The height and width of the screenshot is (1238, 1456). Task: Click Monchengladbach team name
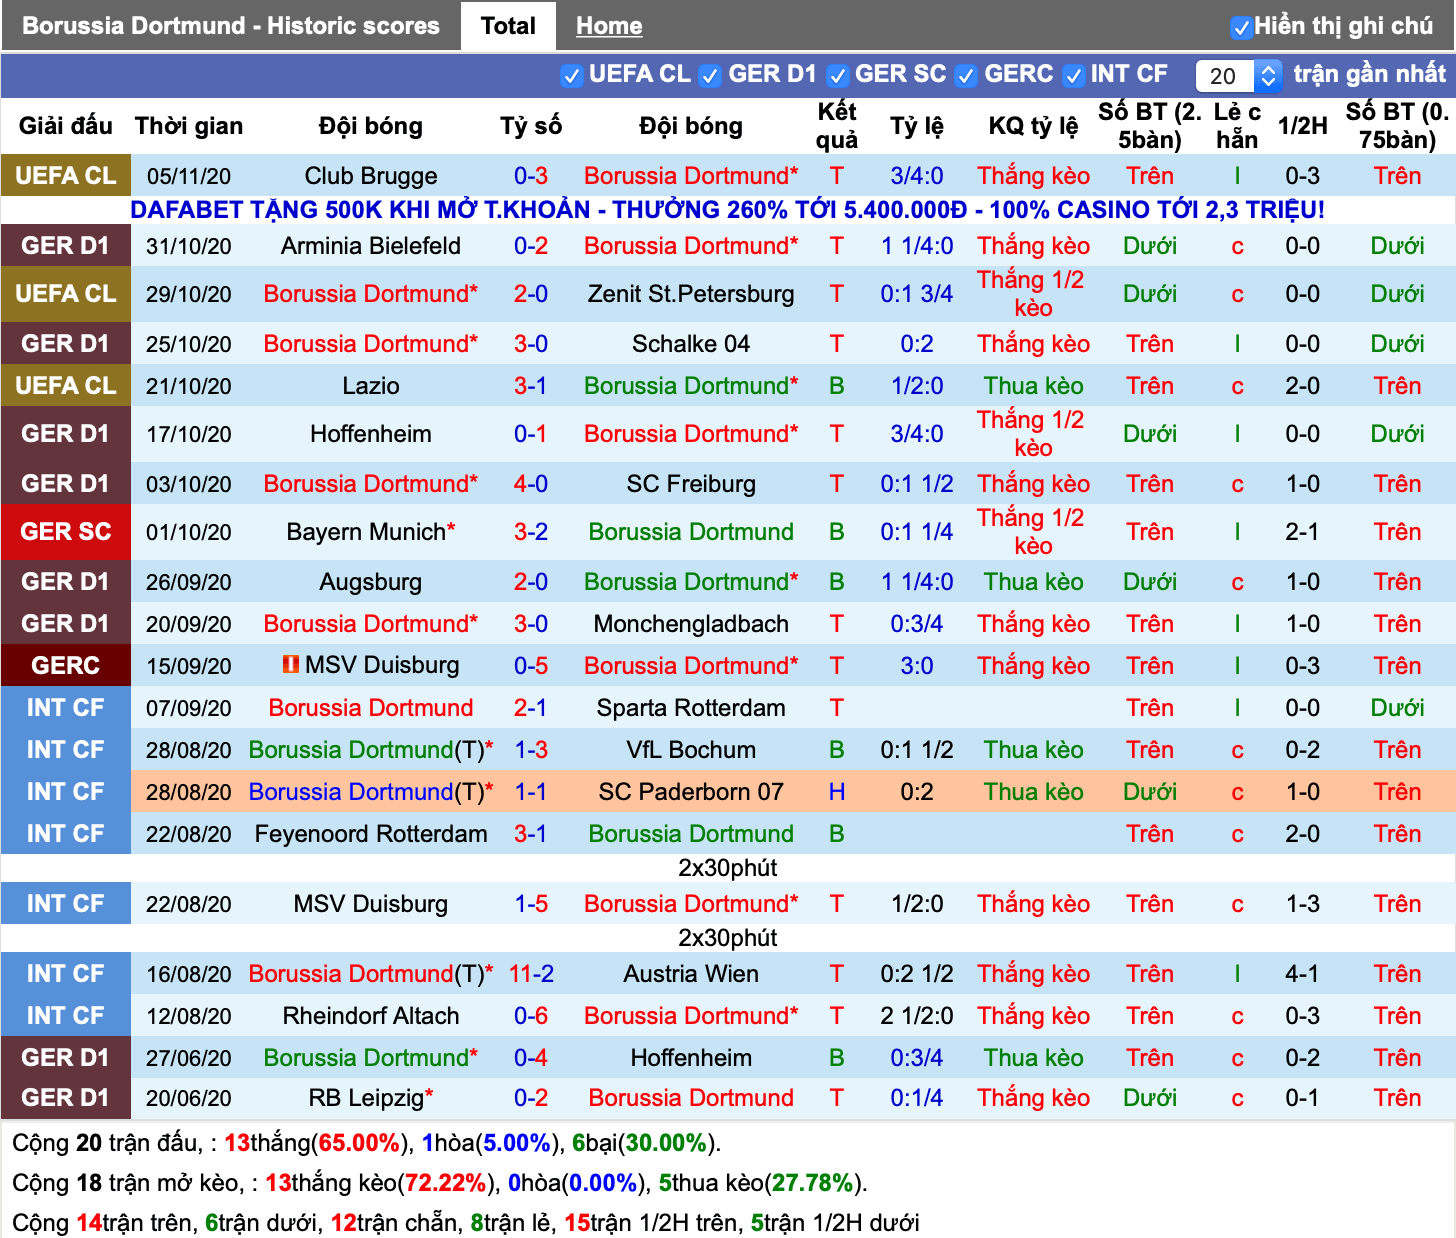point(691,624)
